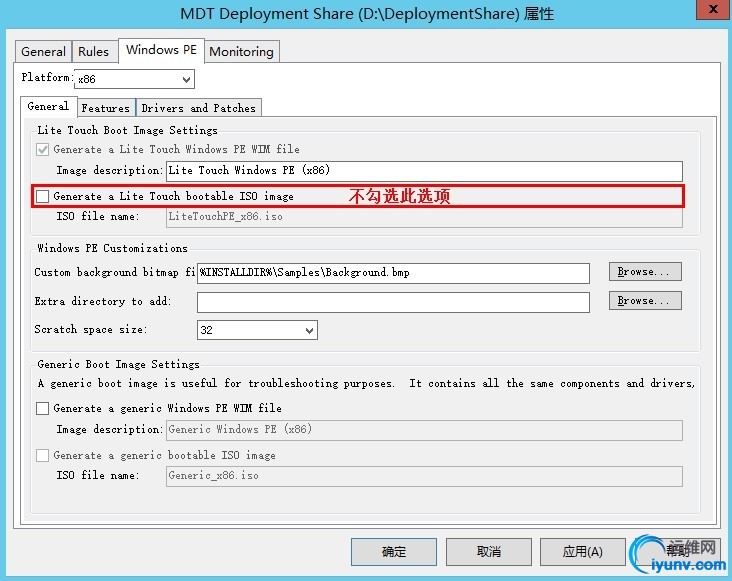This screenshot has height=581, width=732.
Task: Open the Drivers and Patches sub-tab
Action: tap(198, 108)
